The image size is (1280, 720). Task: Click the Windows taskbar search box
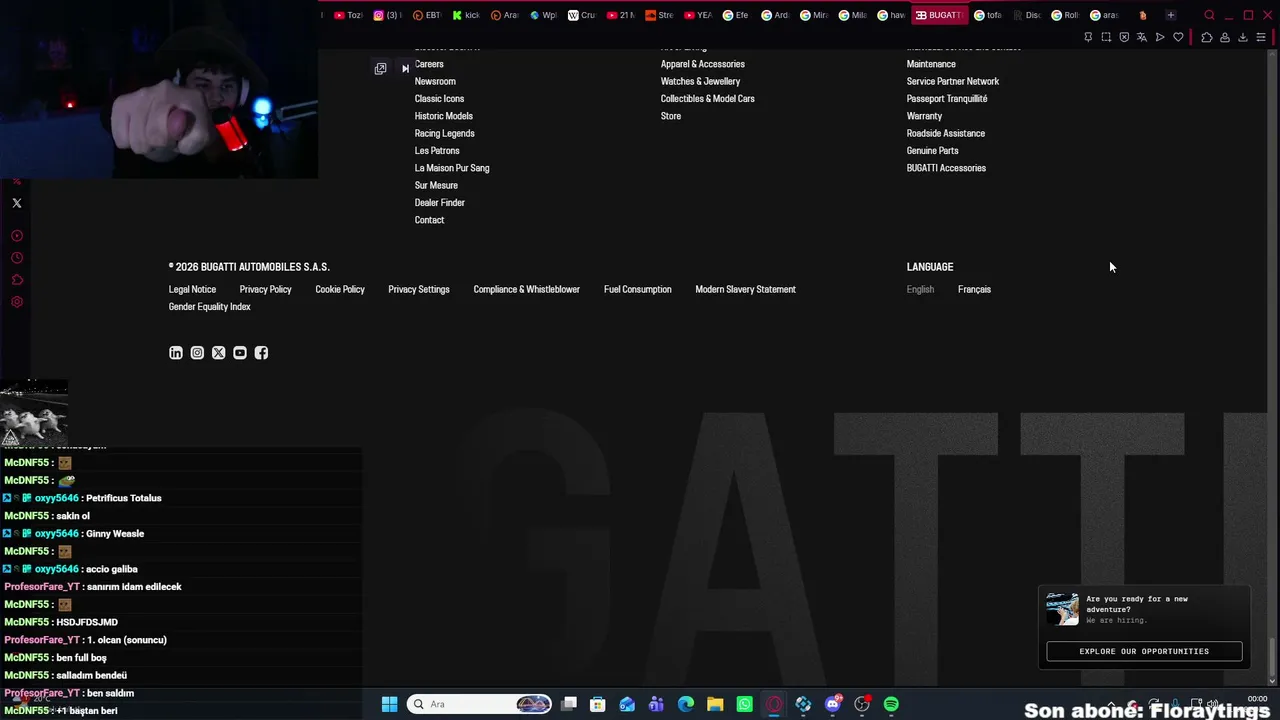tap(481, 704)
